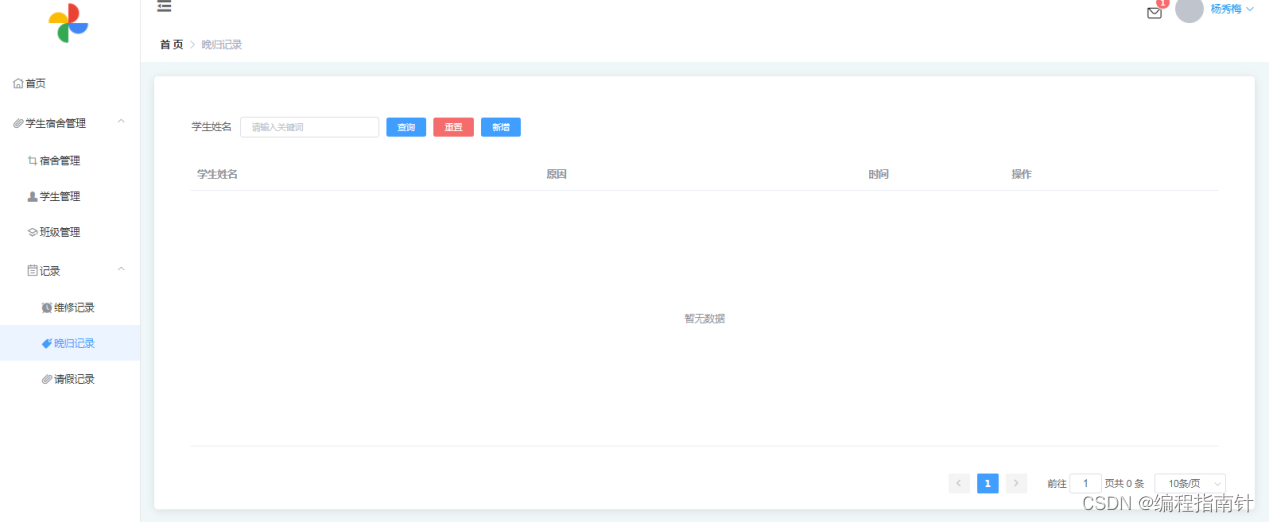This screenshot has height=522, width=1269.
Task: Click the gear icon beside 维修记录
Action: [47, 307]
